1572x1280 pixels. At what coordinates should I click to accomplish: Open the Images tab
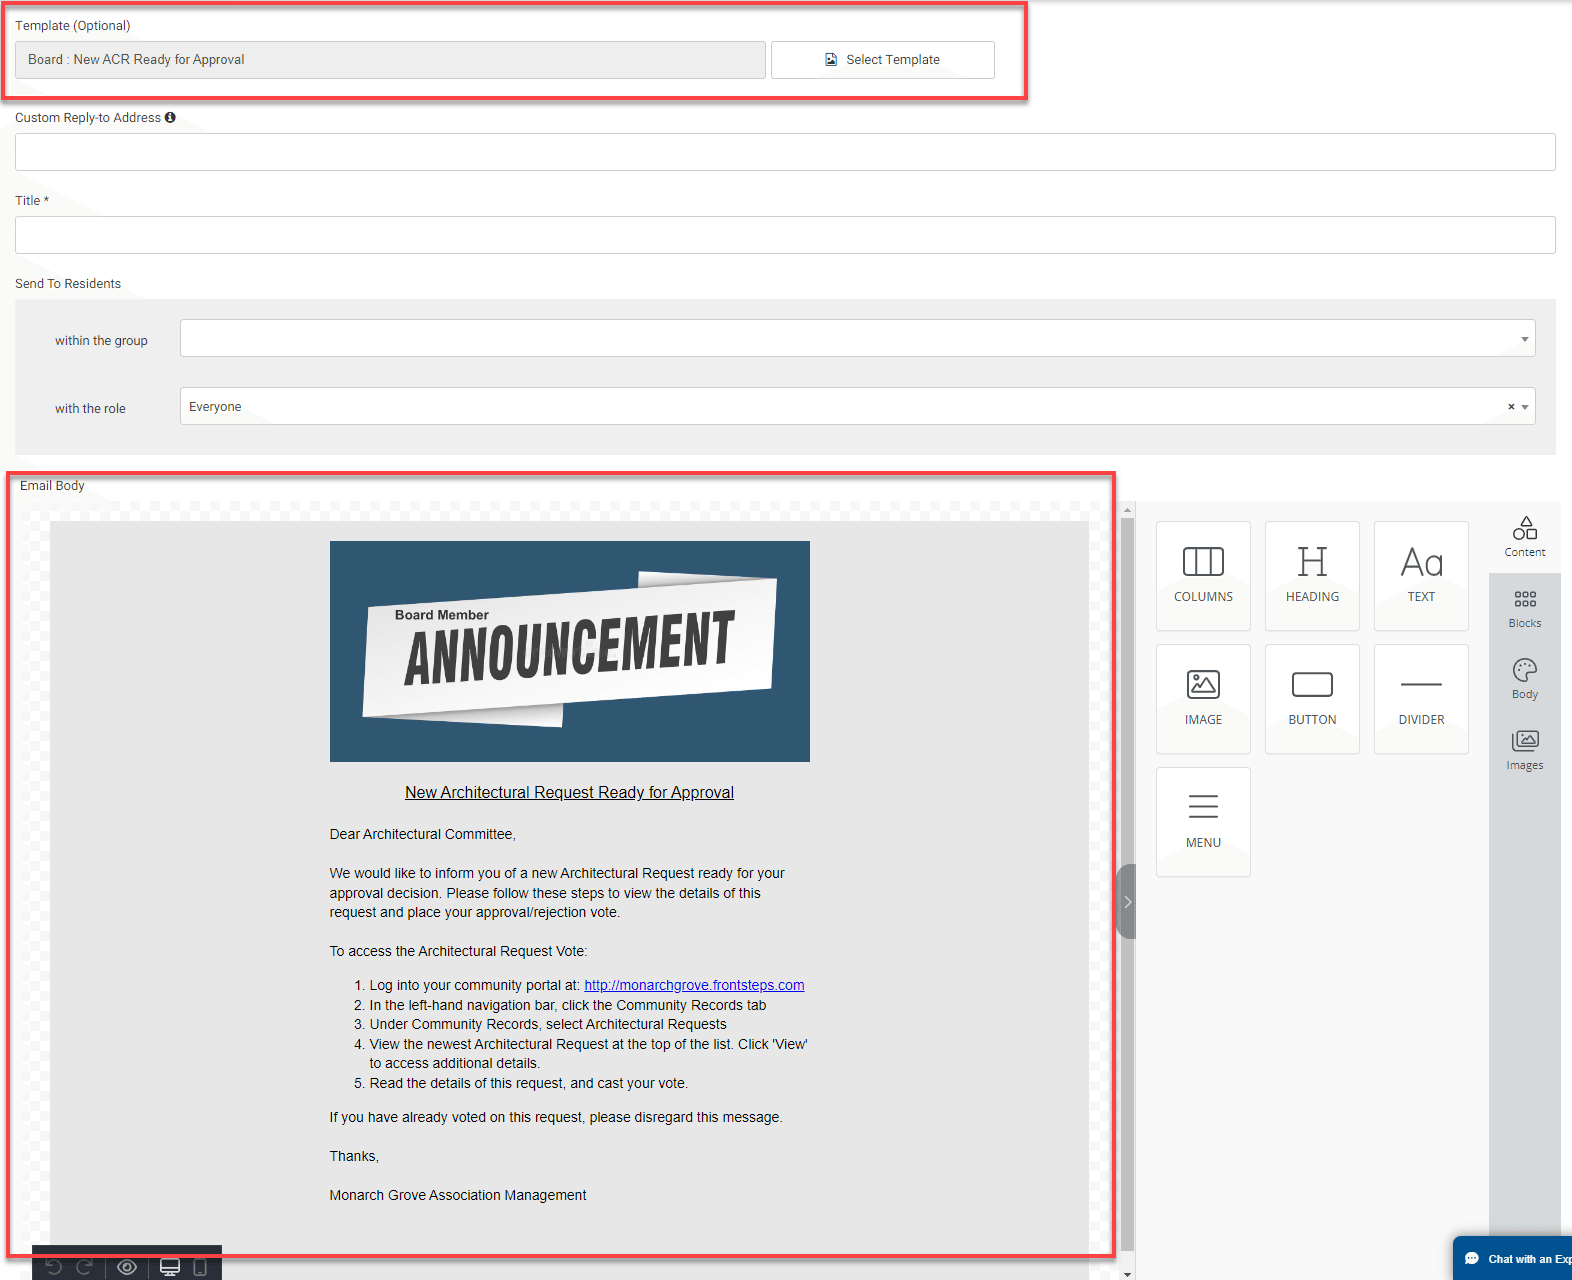pos(1524,750)
